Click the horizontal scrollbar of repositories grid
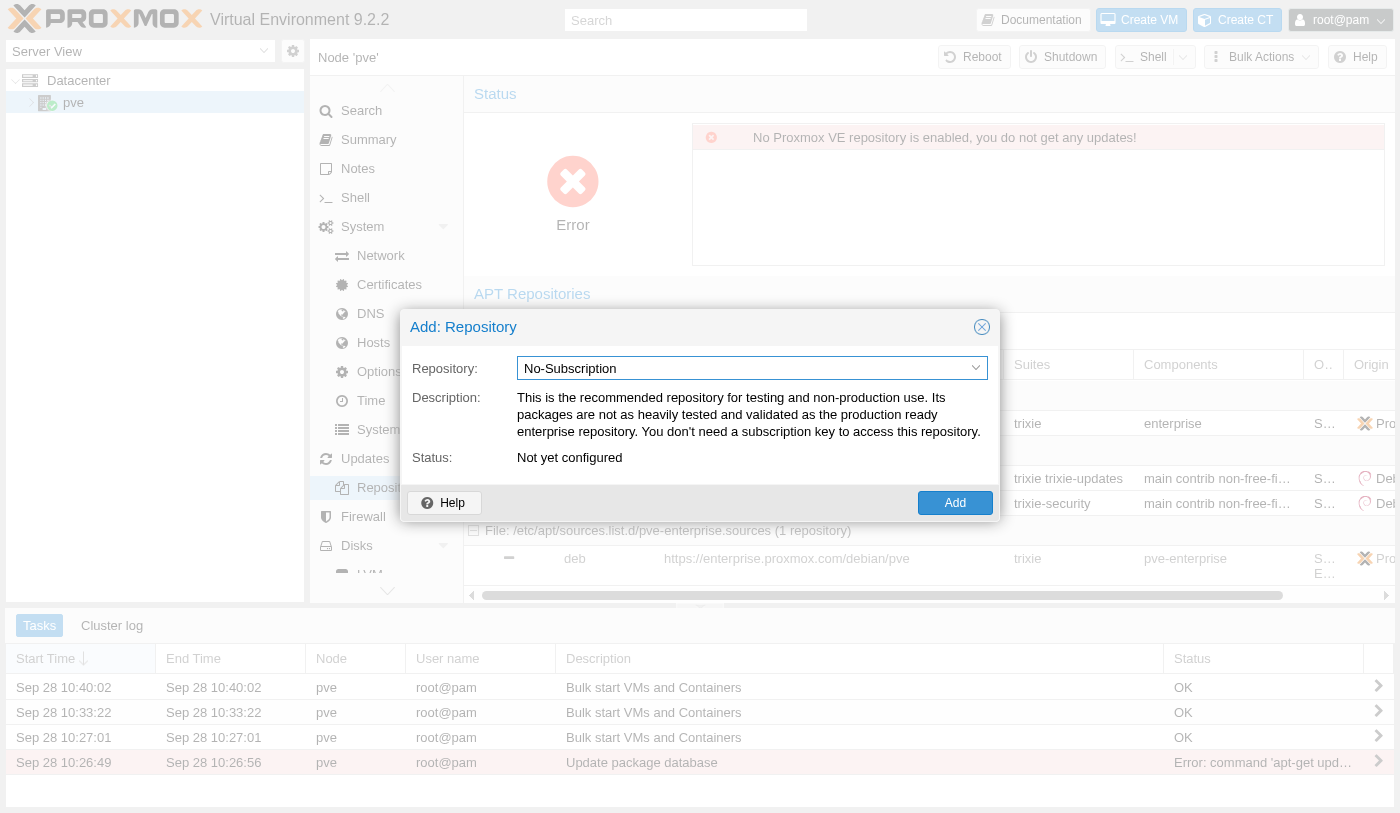Screen dimensions: 1400x813 (882, 595)
